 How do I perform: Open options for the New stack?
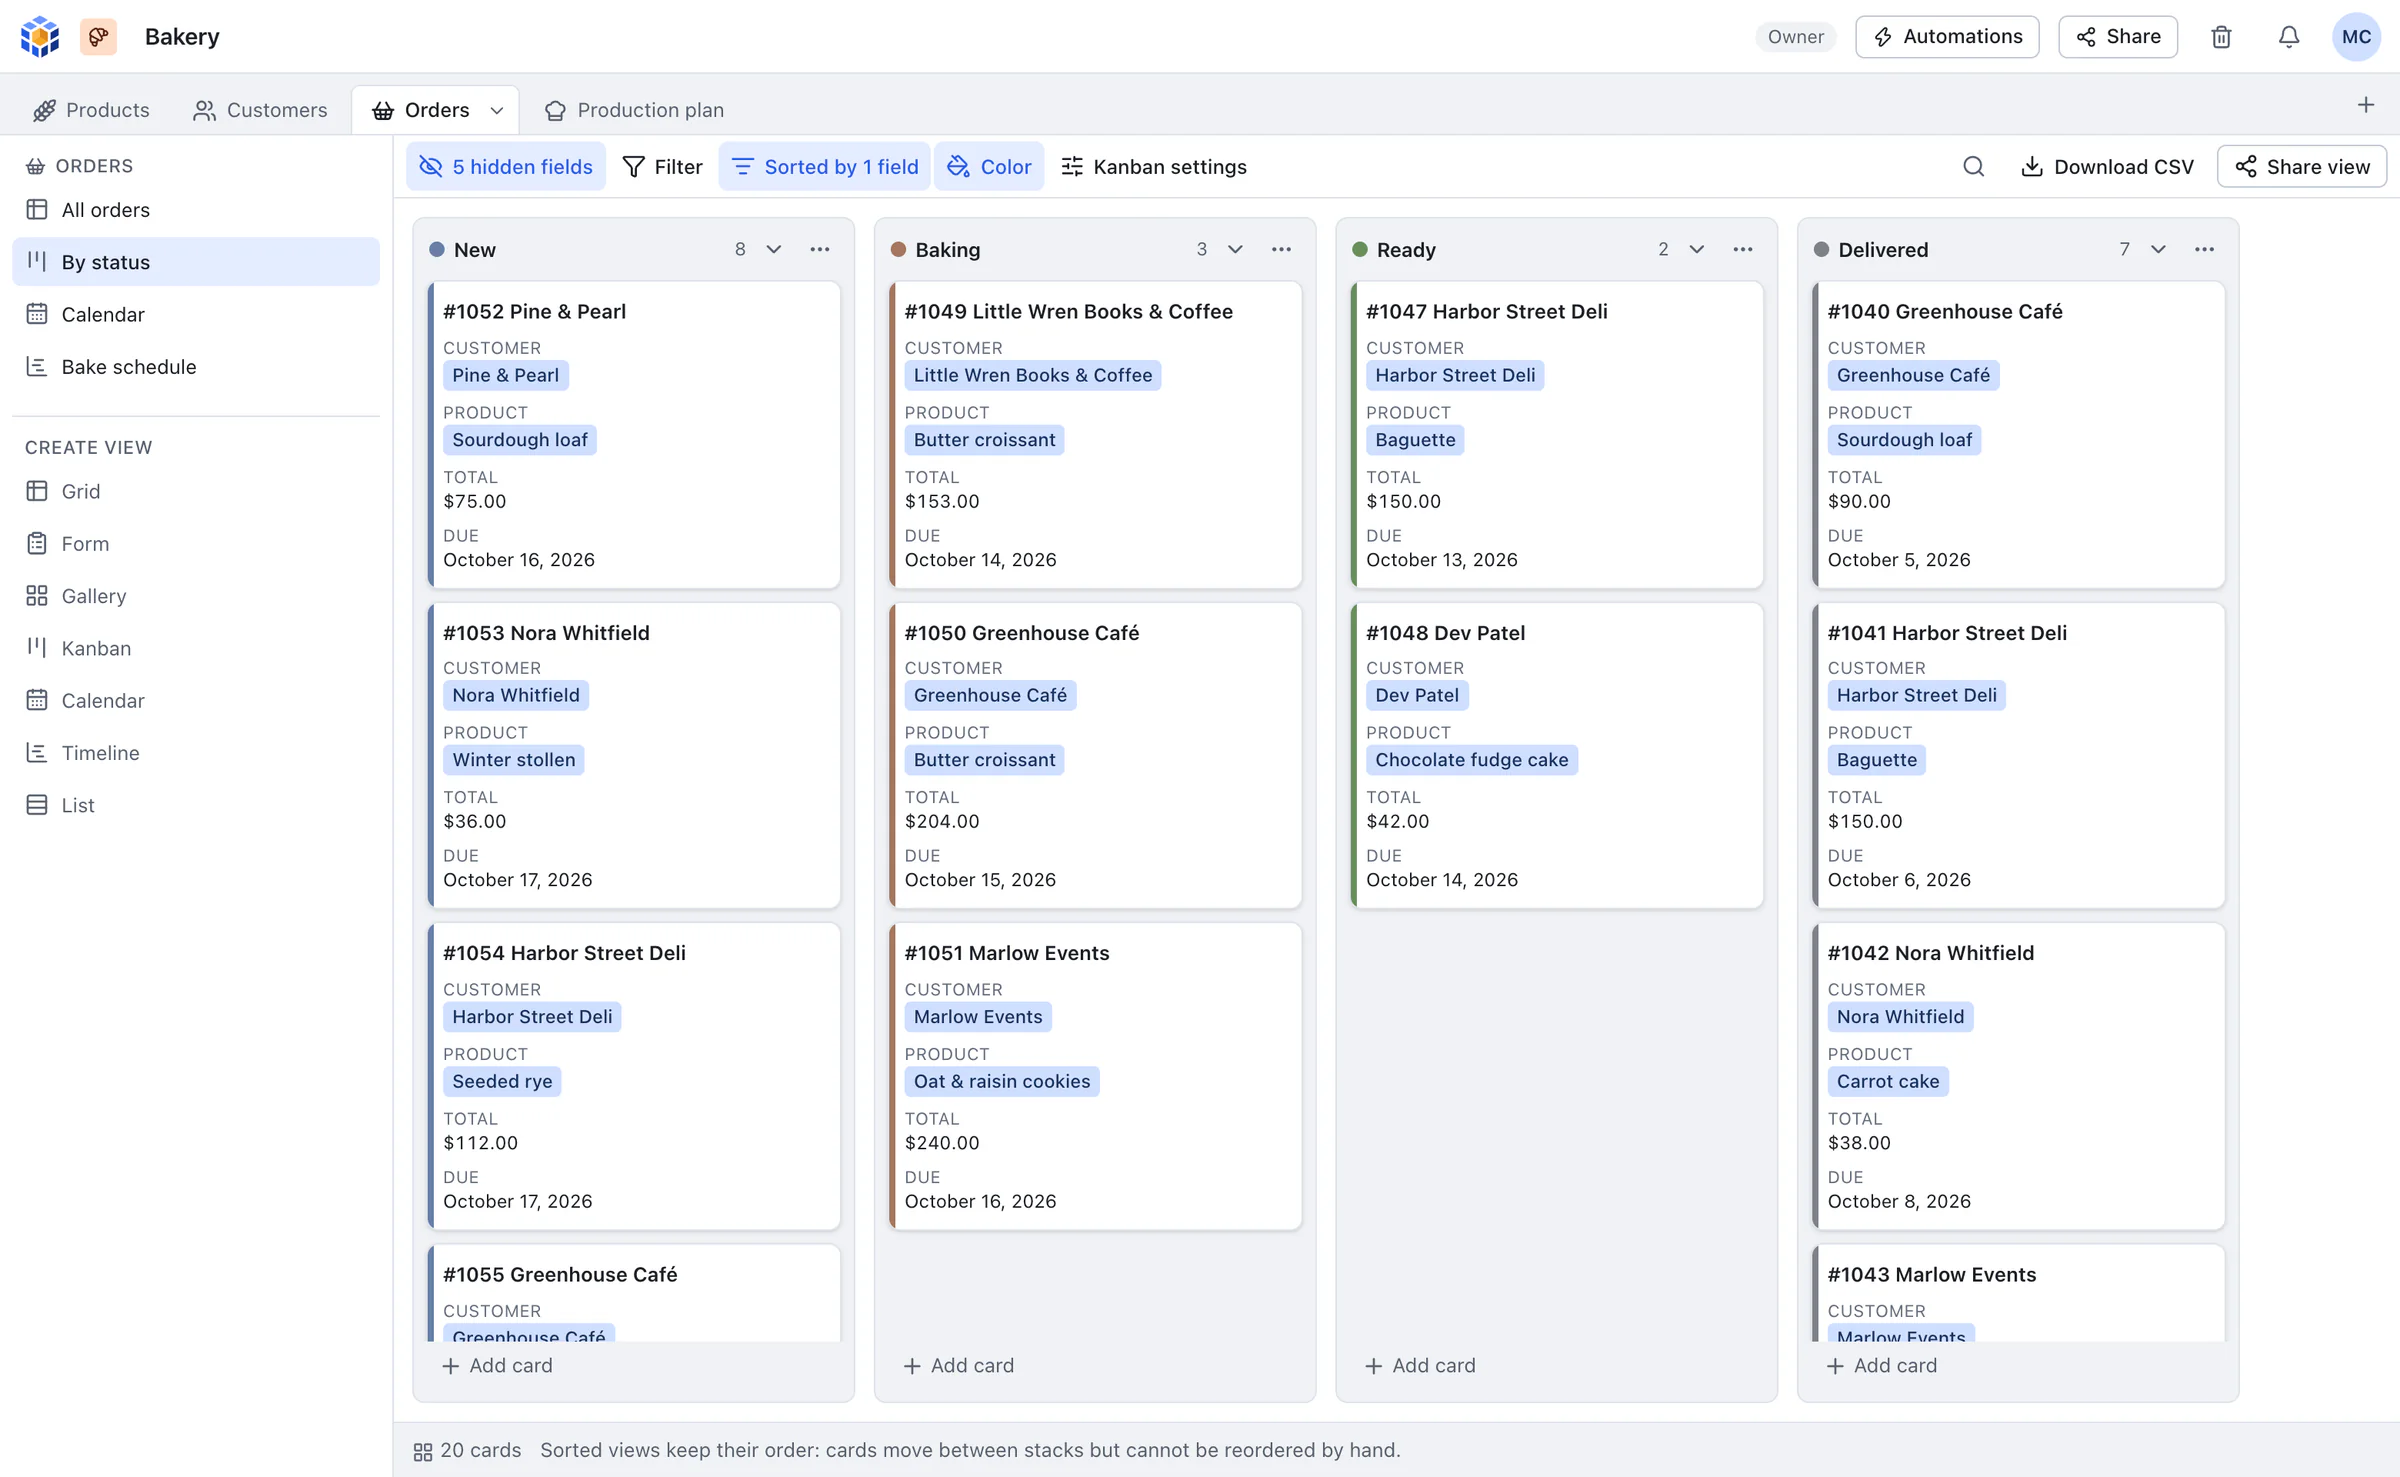coord(820,249)
